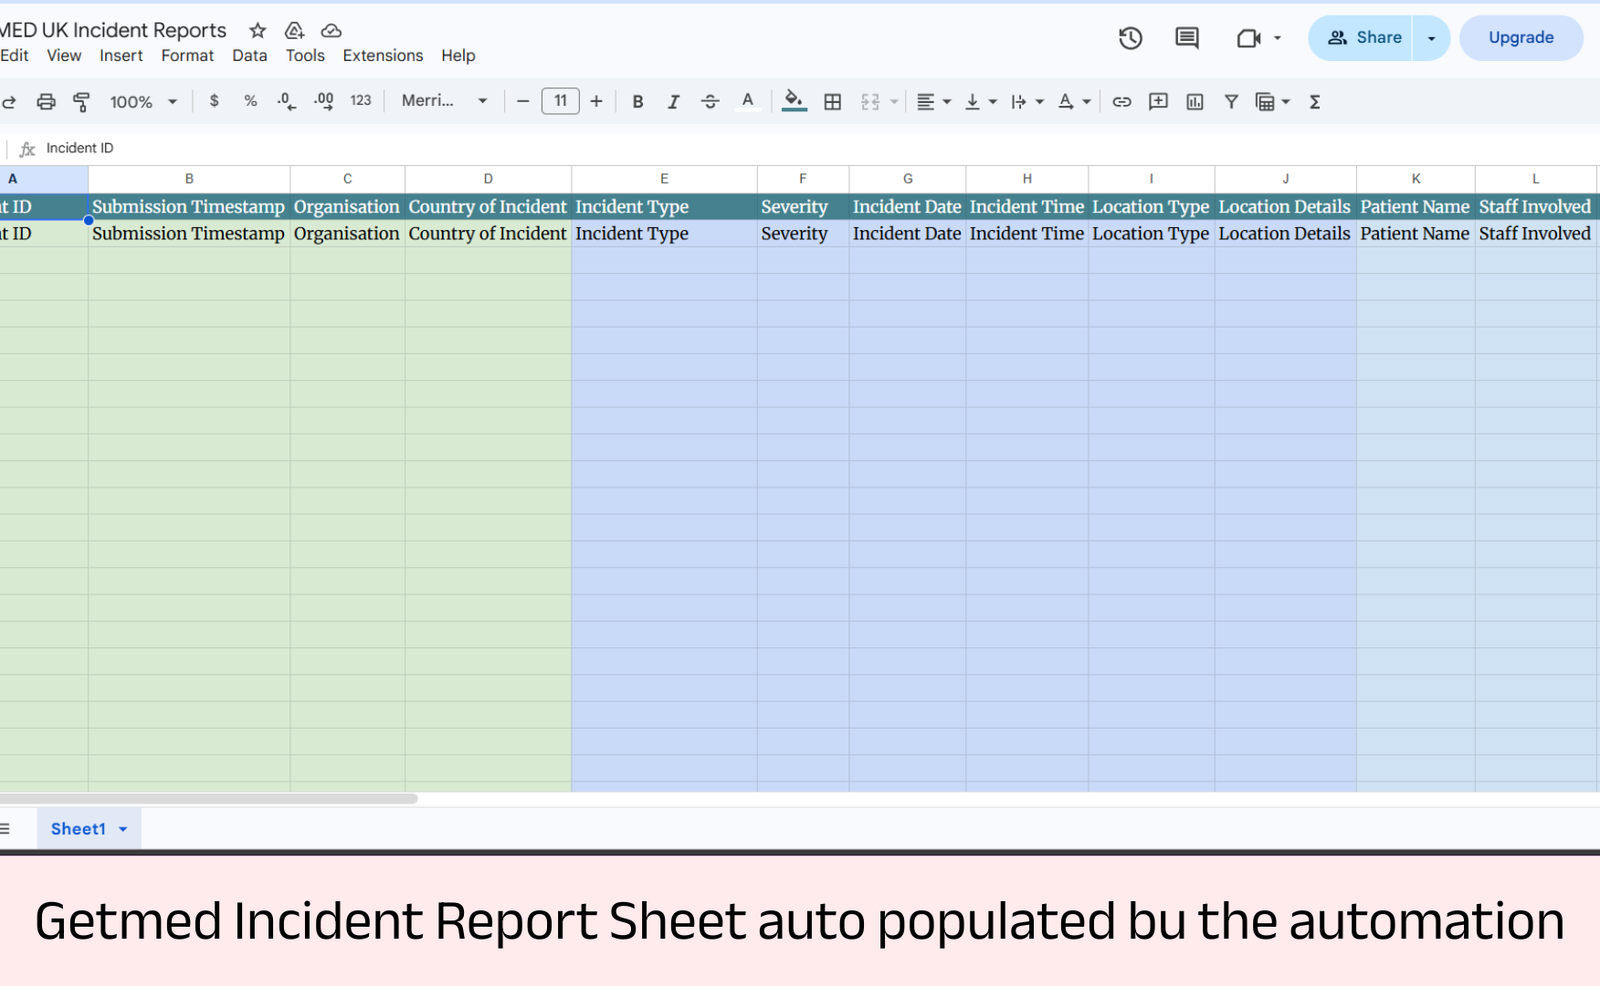
Task: Select the Paint format tool
Action: [82, 101]
